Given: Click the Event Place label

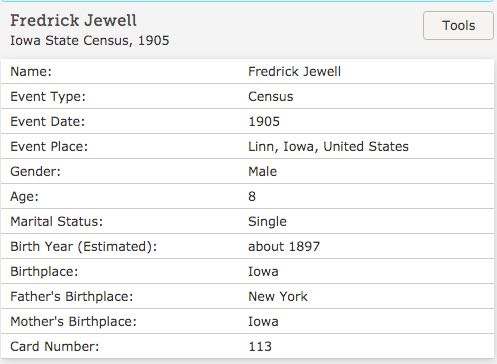Looking at the screenshot, I should click(49, 147).
